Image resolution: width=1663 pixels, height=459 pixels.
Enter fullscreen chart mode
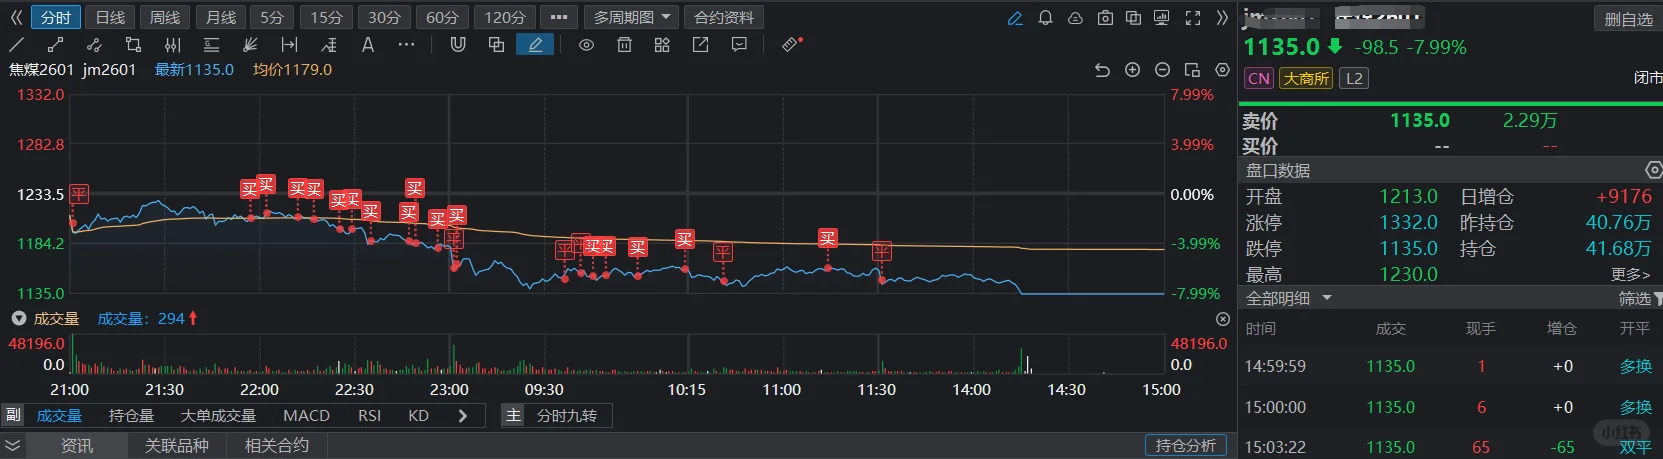coord(1192,18)
